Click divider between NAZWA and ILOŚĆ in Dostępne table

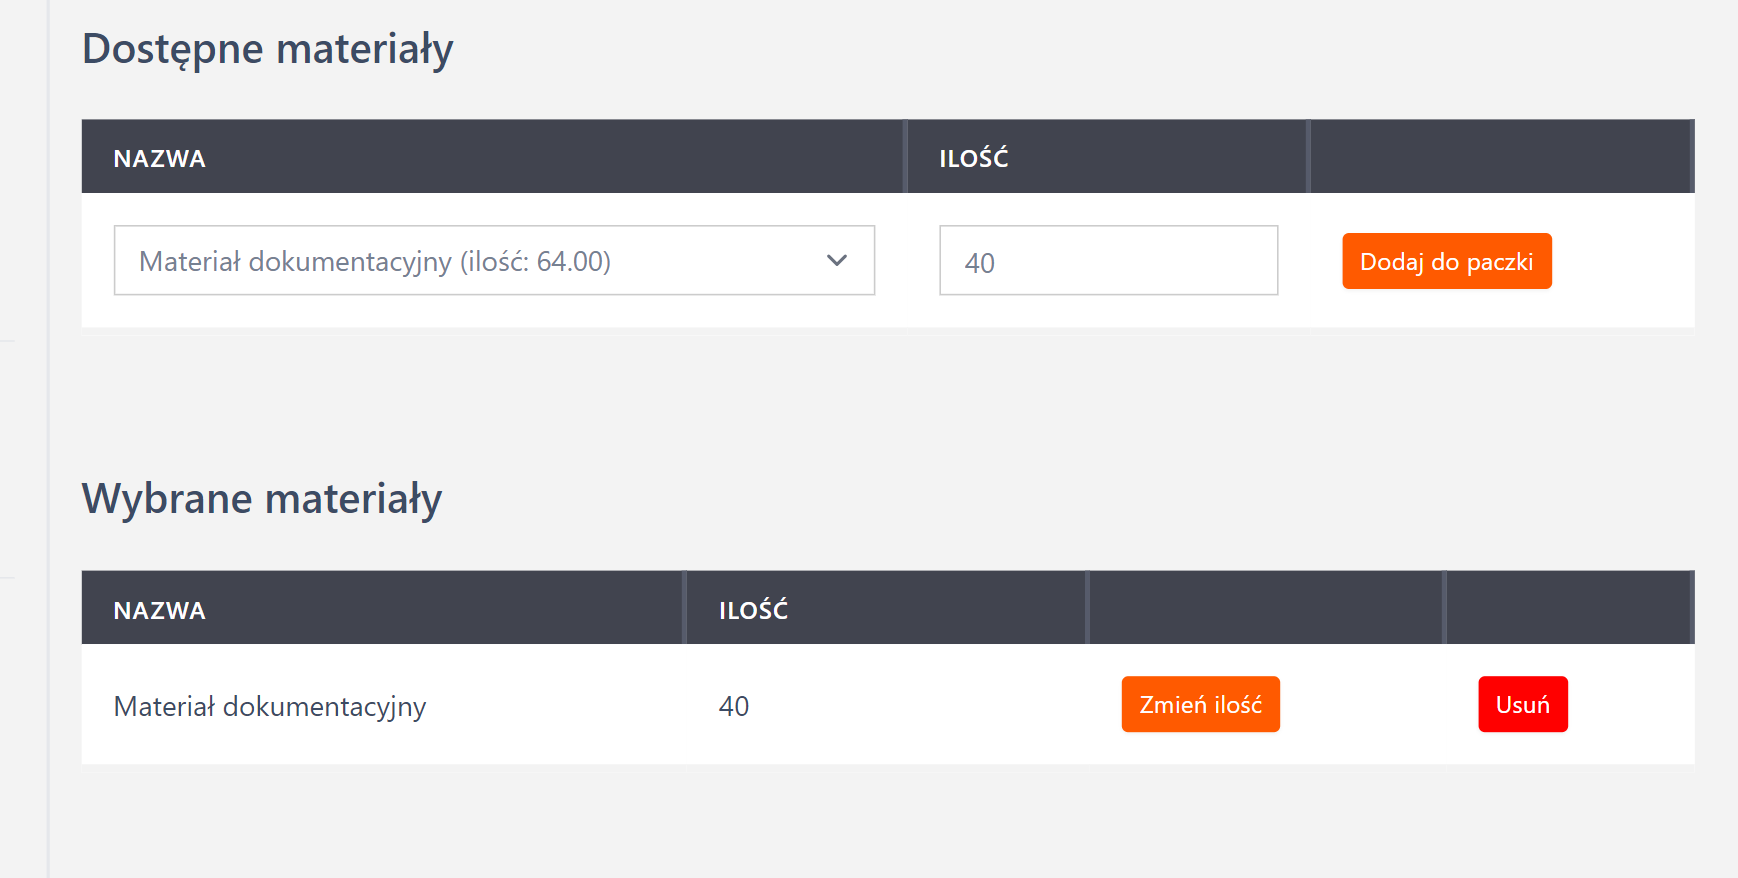click(906, 157)
